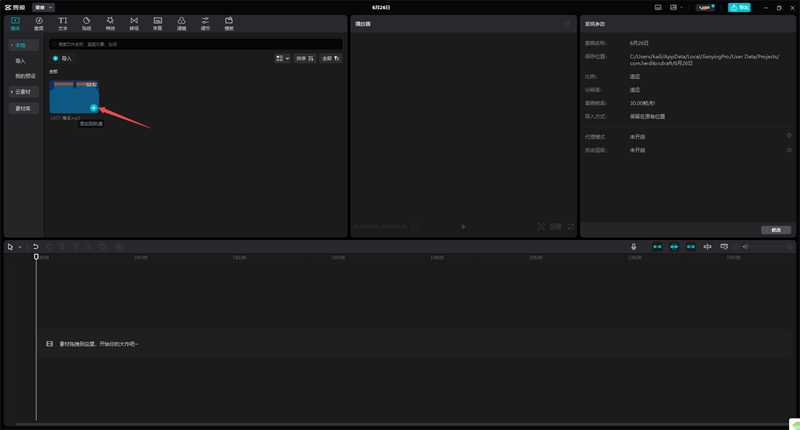Open the 转场 (Transitions) panel
This screenshot has height=430, width=800.
pyautogui.click(x=134, y=23)
